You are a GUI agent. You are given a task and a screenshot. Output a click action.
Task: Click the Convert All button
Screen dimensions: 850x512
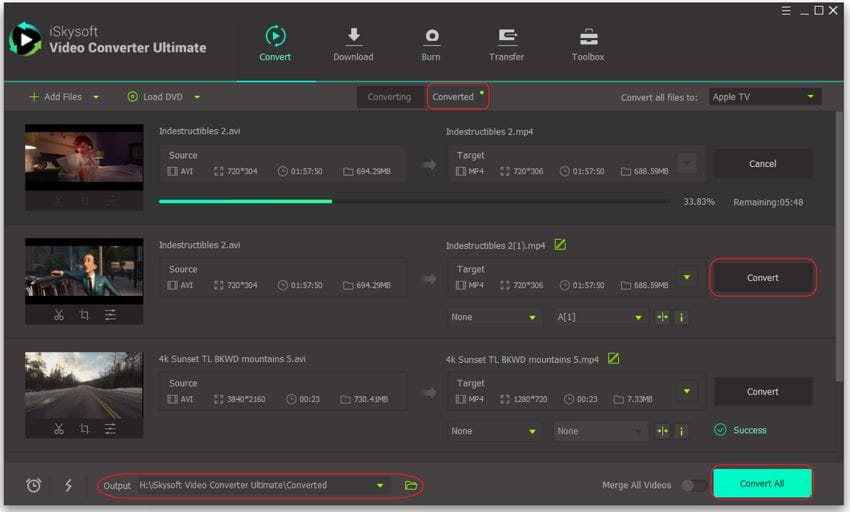762,483
